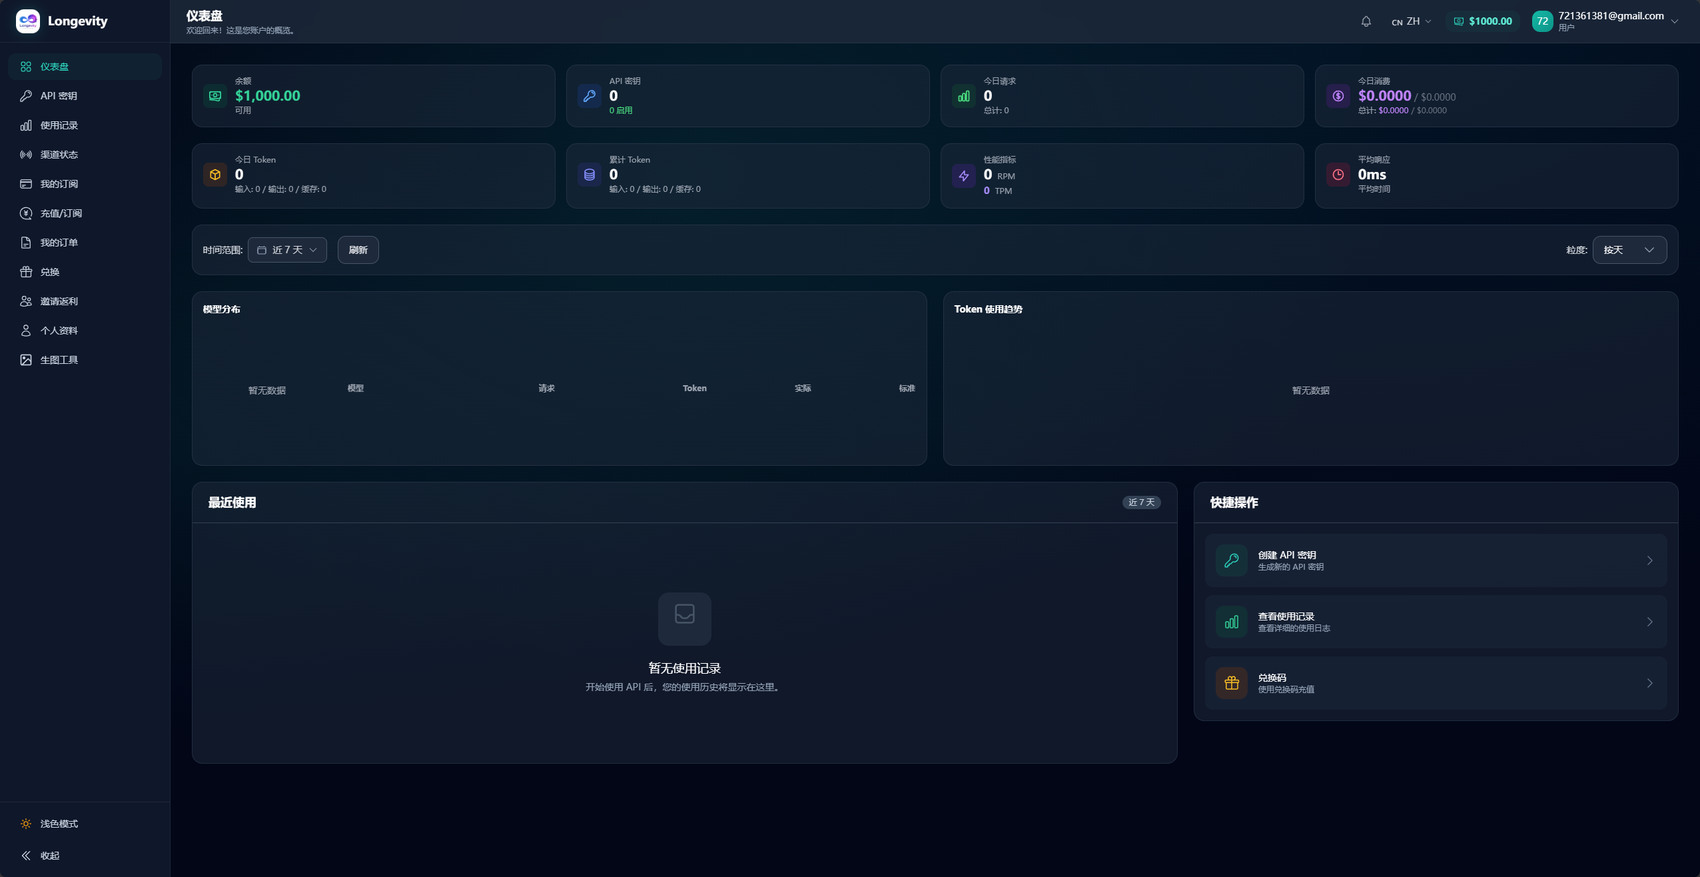Click the broadcast icon beside 渠道状态 in the sidebar
The image size is (1700, 877).
26,155
